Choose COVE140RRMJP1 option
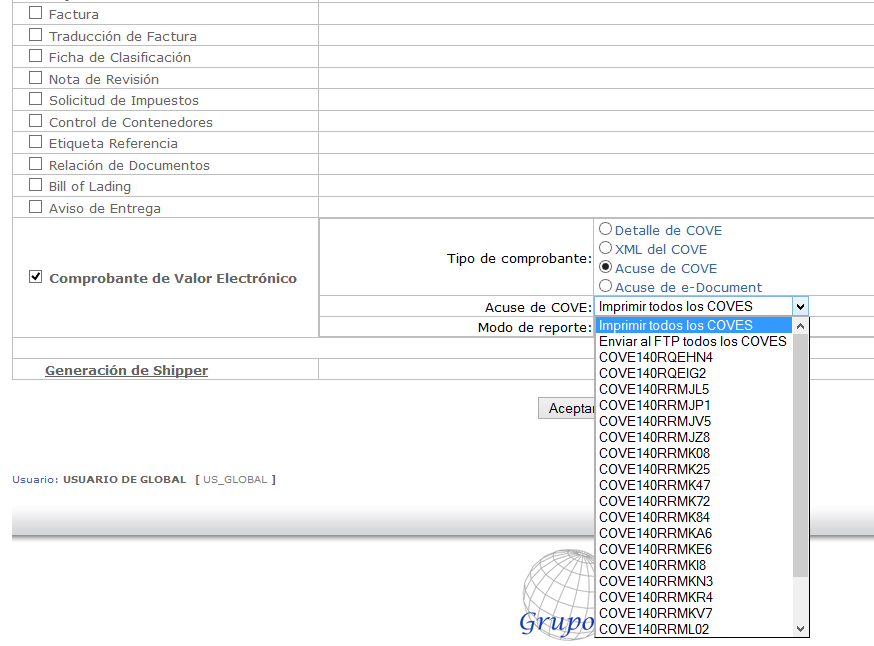The height and width of the screenshot is (646, 874). (693, 405)
